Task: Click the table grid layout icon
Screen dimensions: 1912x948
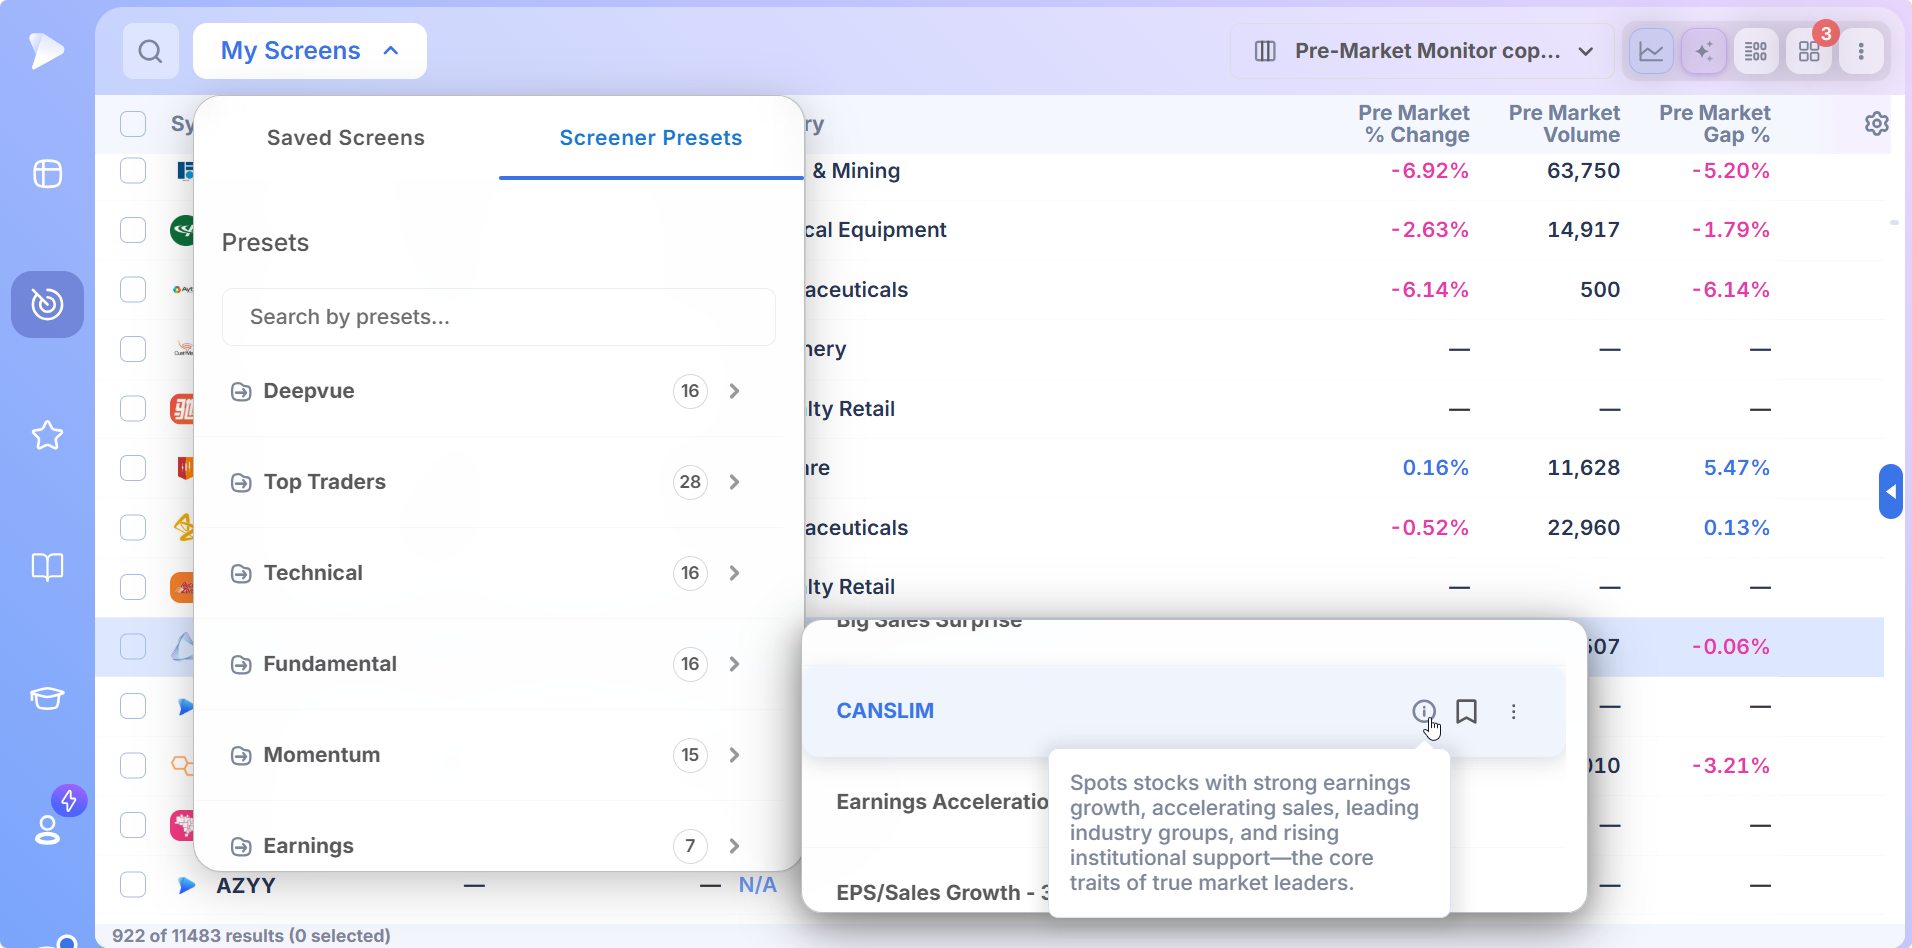Action: point(1756,51)
